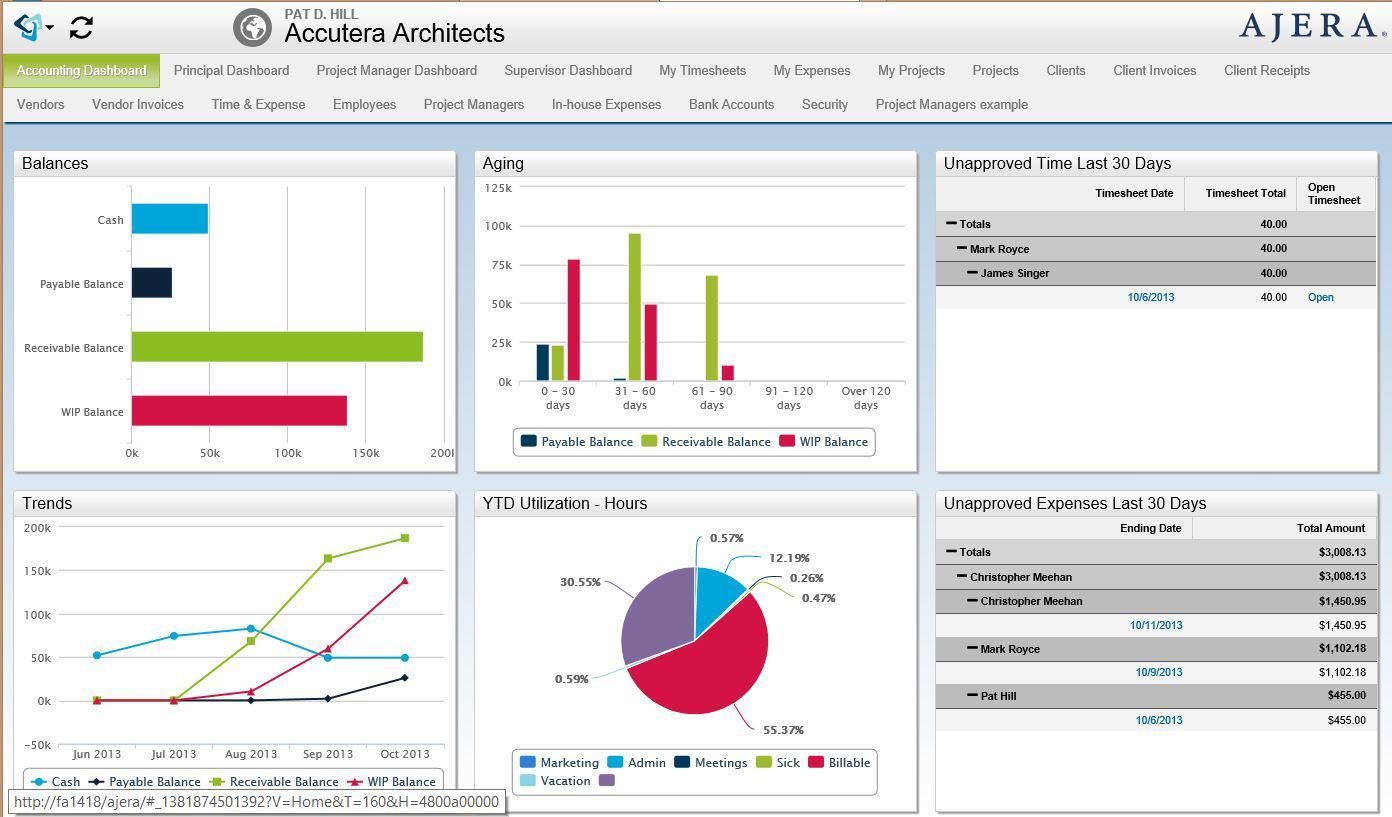Click the refresh icon in the toolbar
The height and width of the screenshot is (817, 1392).
80,27
